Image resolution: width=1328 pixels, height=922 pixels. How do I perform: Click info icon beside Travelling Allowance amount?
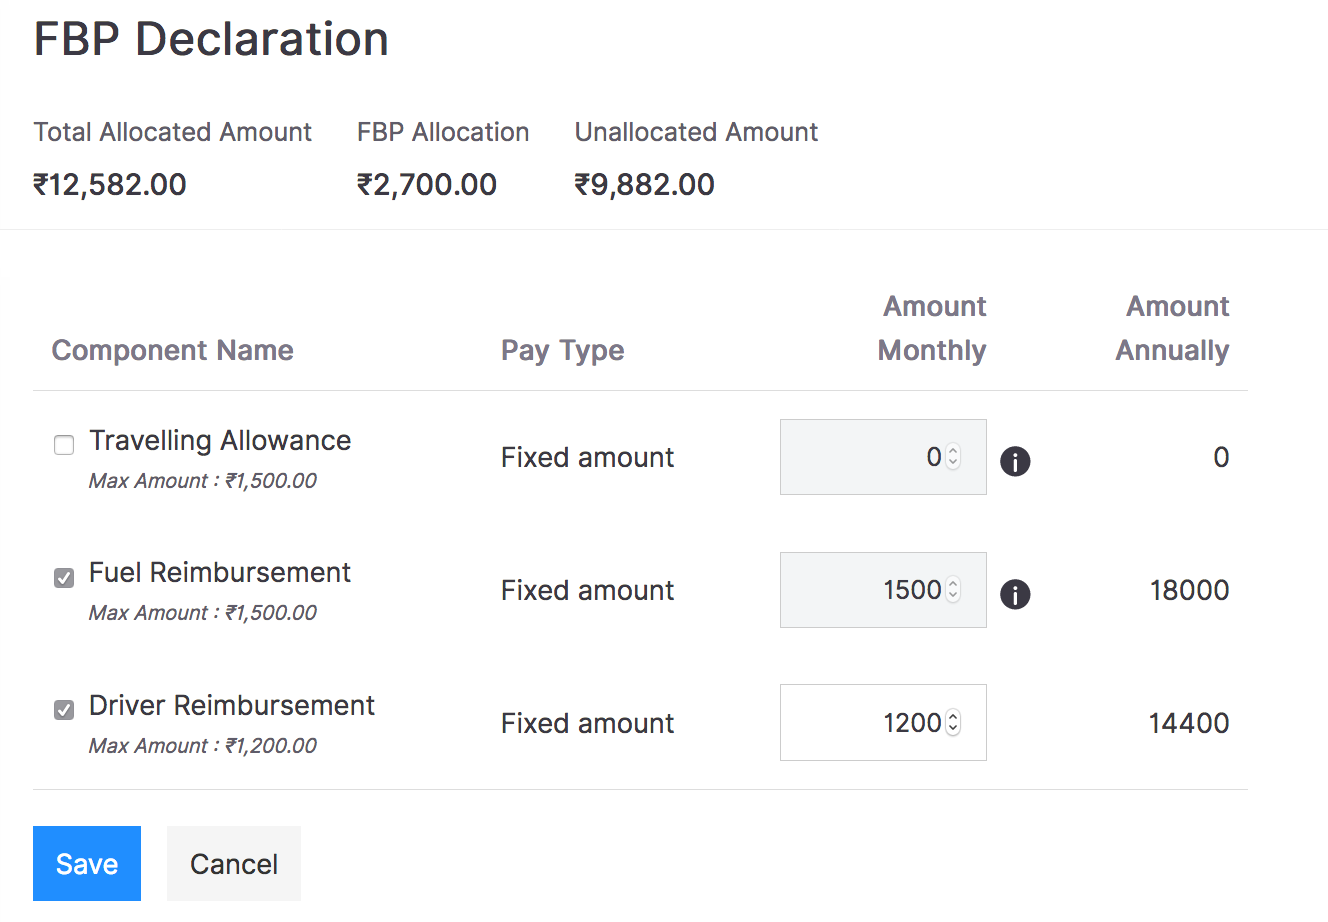pos(1015,461)
